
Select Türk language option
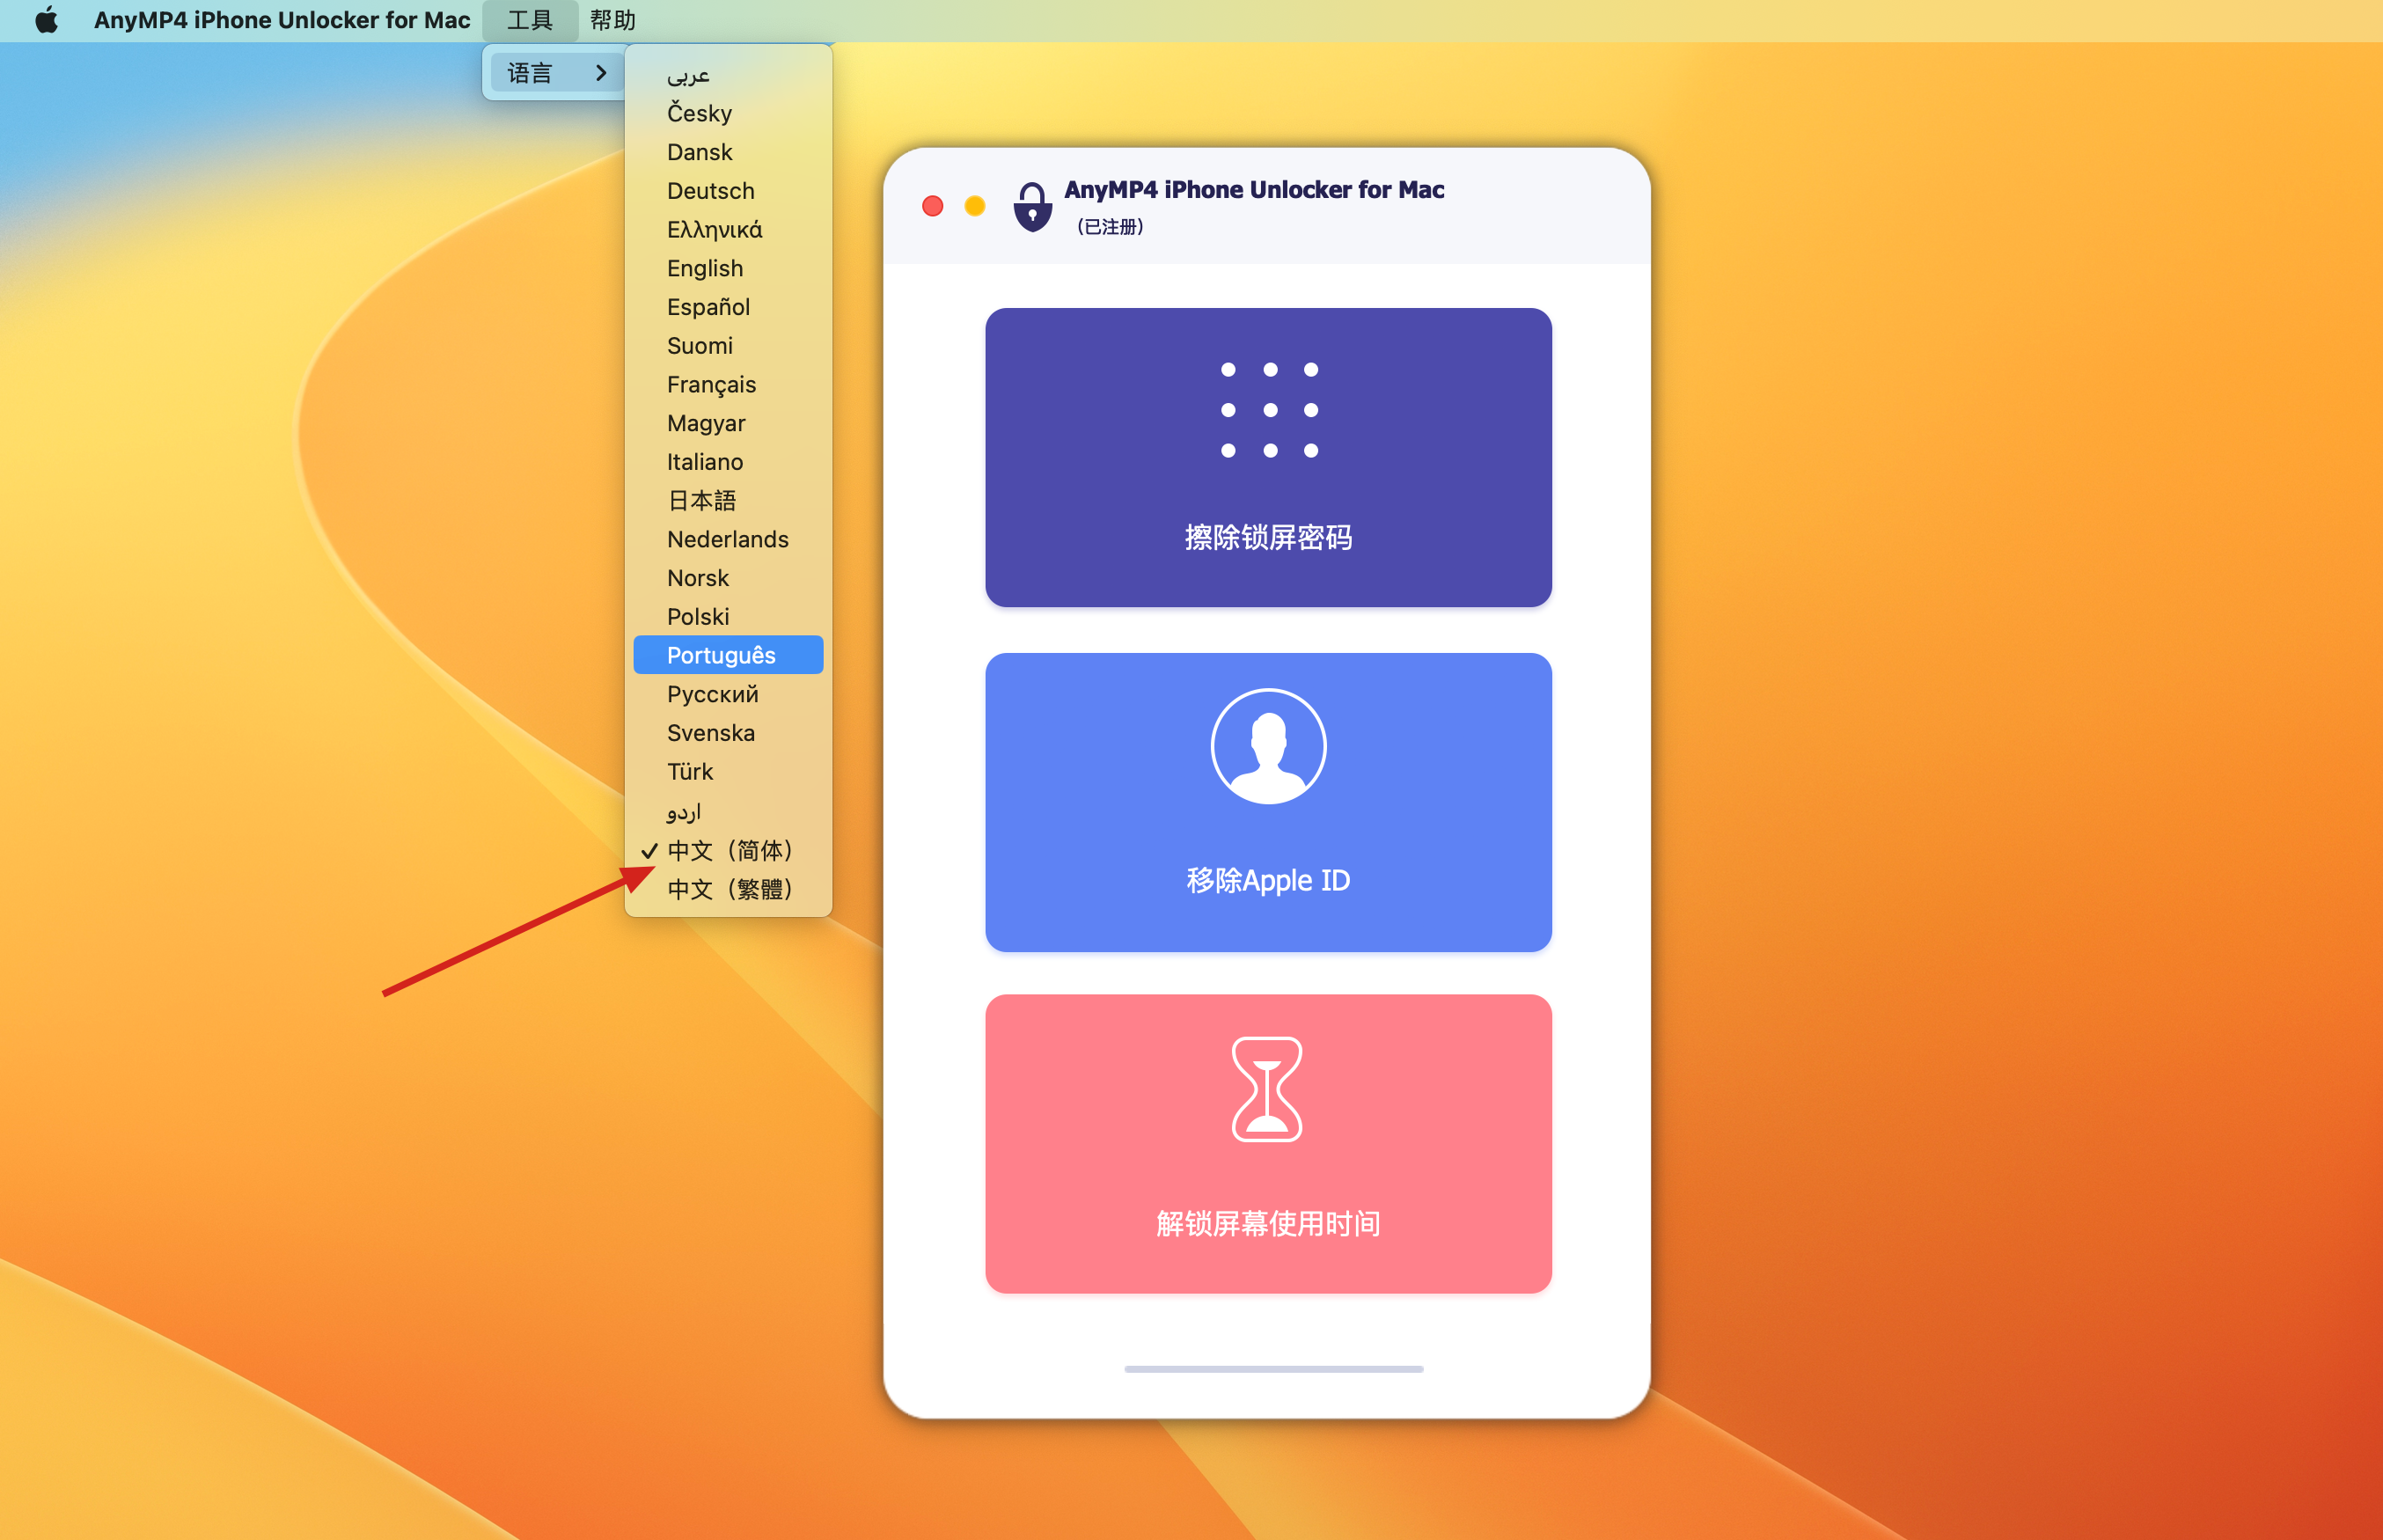[729, 771]
